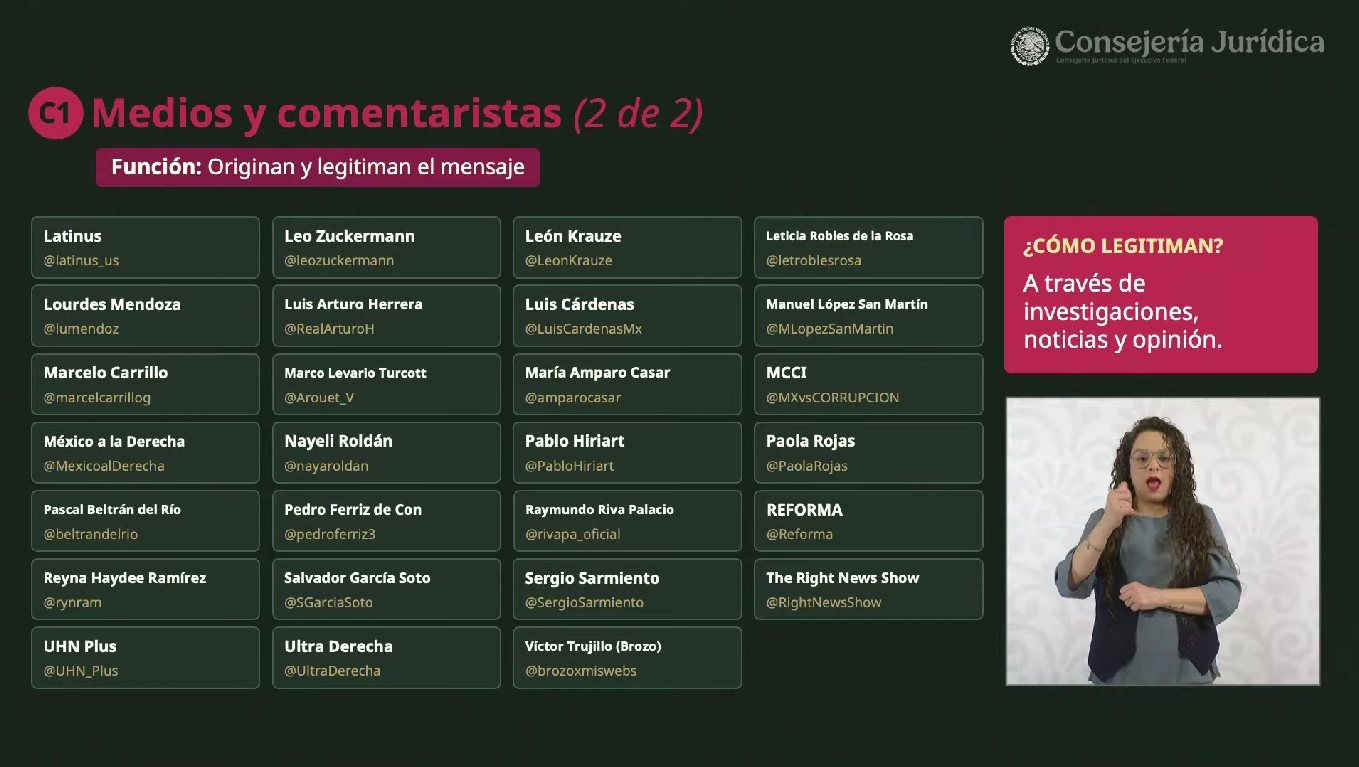Click the "Manuel López San Martín" name
The height and width of the screenshot is (767, 1359).
tap(847, 304)
